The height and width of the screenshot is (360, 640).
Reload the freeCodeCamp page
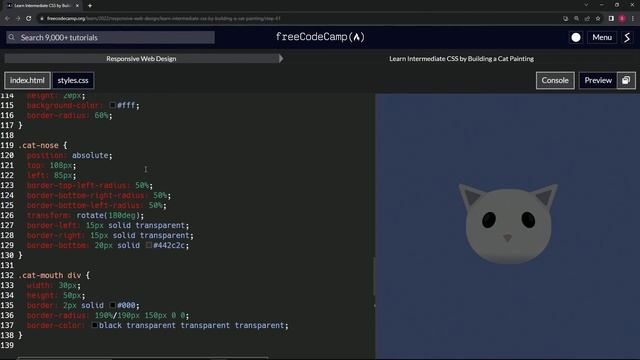point(29,18)
